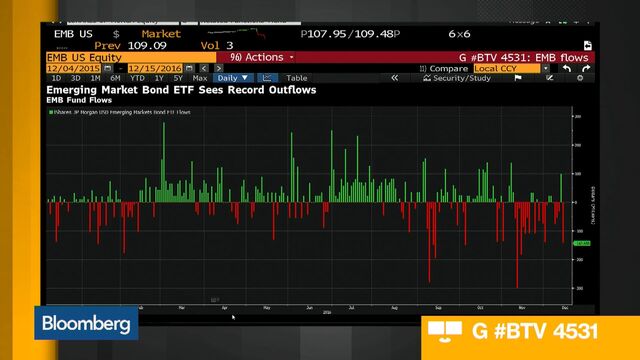640x360 pixels.
Task: Open chart settings gear icon
Action: click(580, 78)
